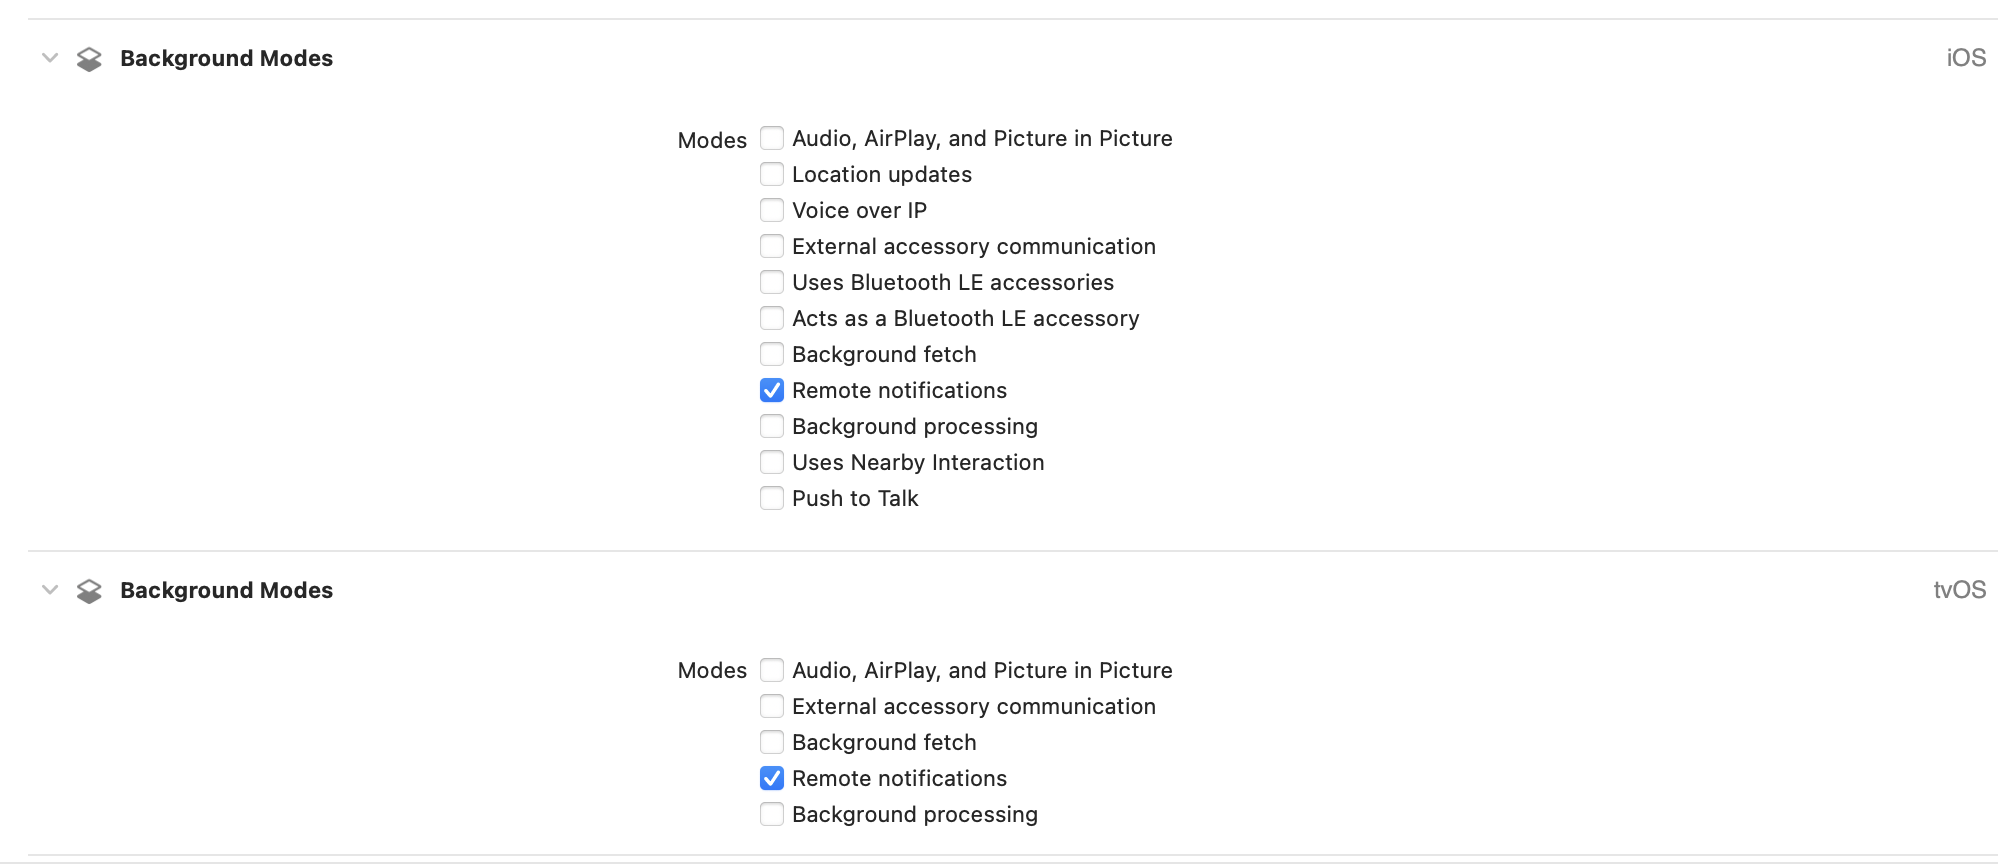The image size is (1998, 864).
Task: Tick tvOS External accessory communication checkbox
Action: (x=772, y=706)
